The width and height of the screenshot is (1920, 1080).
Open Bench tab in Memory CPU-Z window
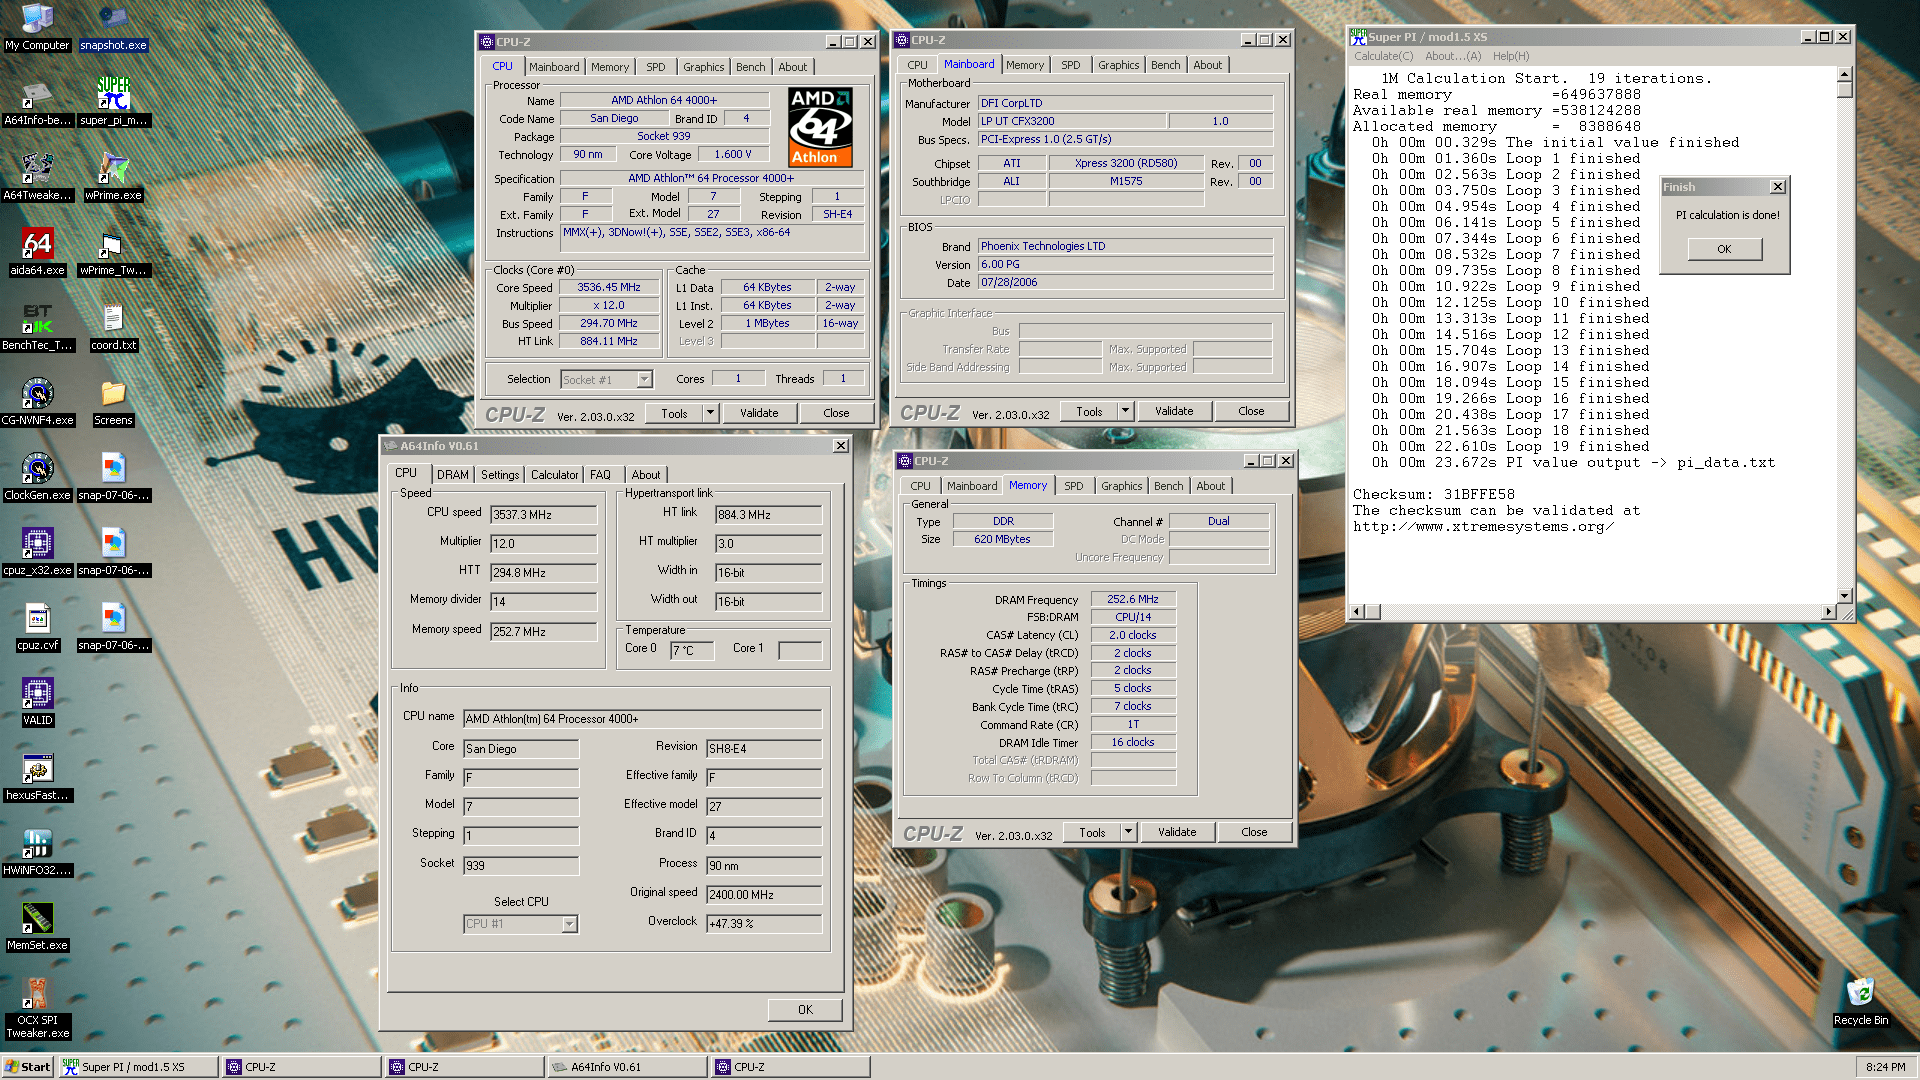(x=1168, y=486)
